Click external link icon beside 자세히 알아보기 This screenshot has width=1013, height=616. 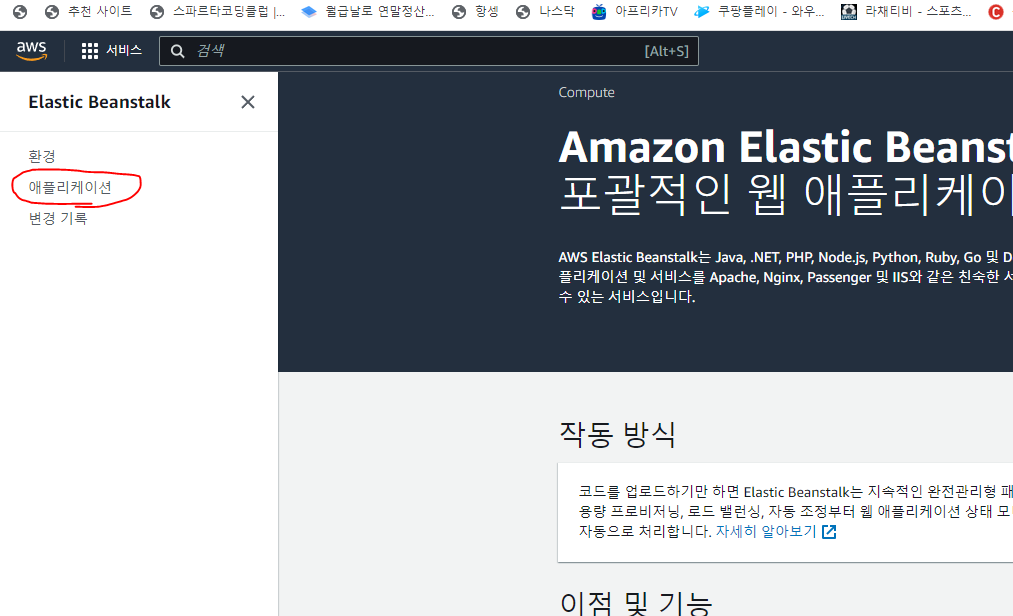point(829,531)
